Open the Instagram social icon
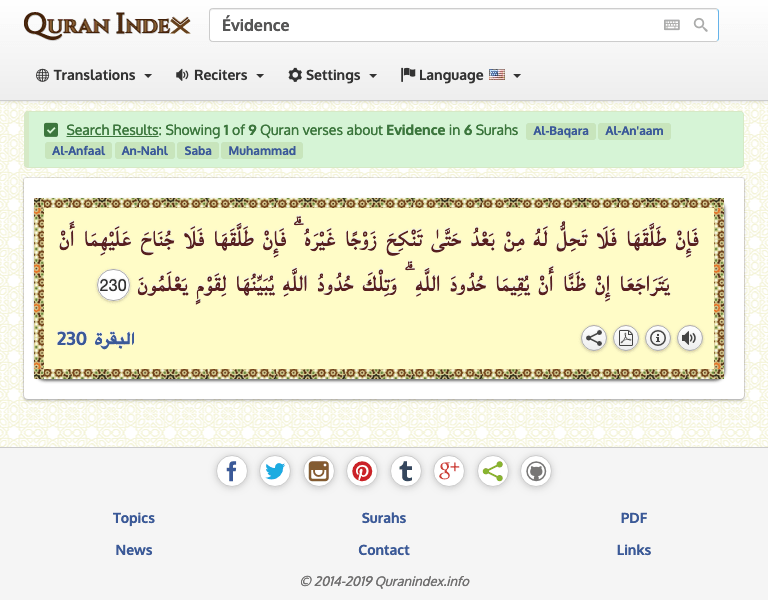Image resolution: width=768 pixels, height=600 pixels. pyautogui.click(x=319, y=471)
